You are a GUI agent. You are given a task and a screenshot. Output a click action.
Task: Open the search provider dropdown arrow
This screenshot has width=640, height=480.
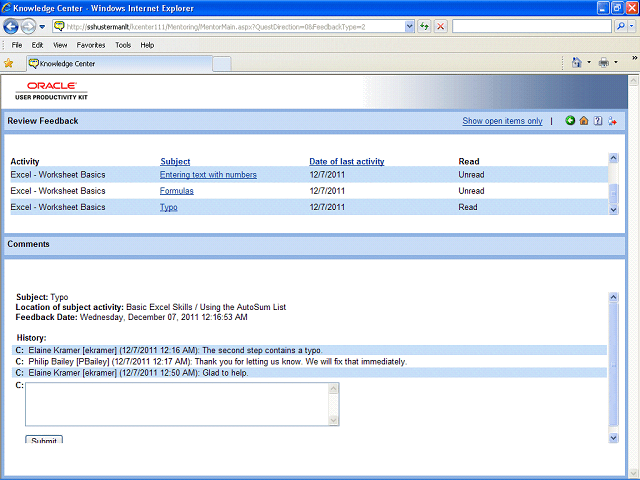pos(631,27)
